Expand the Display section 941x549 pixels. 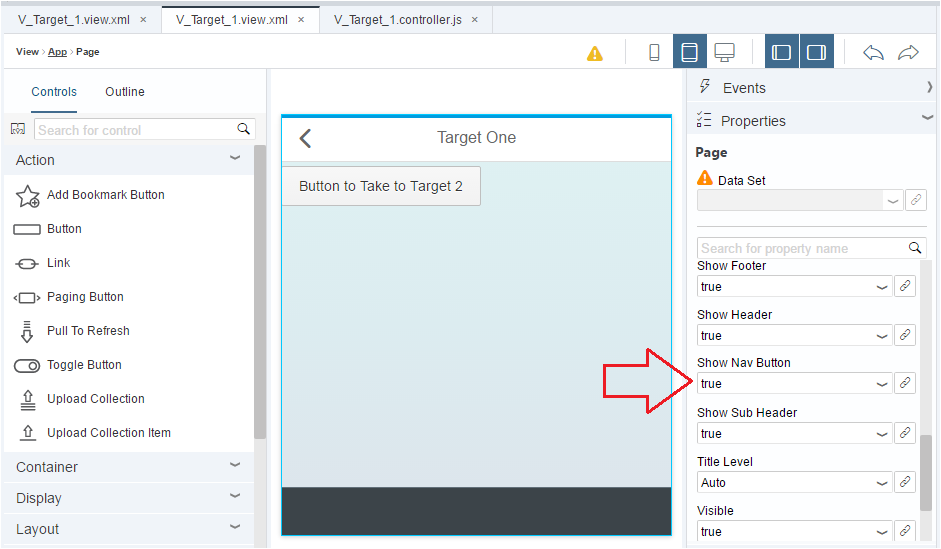click(235, 496)
